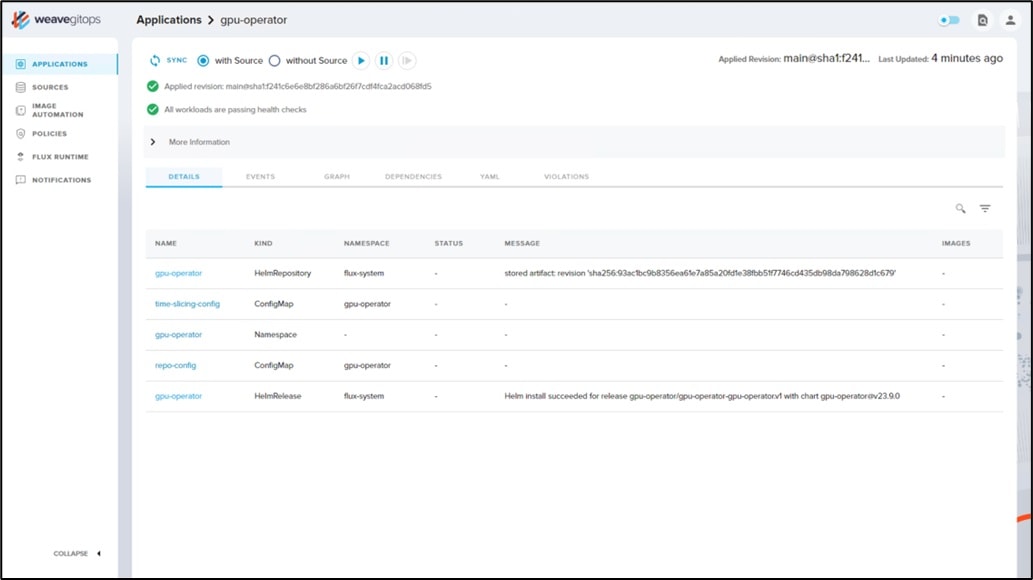Click the Flux Runtime icon
The height and width of the screenshot is (580, 1033).
tap(20, 157)
